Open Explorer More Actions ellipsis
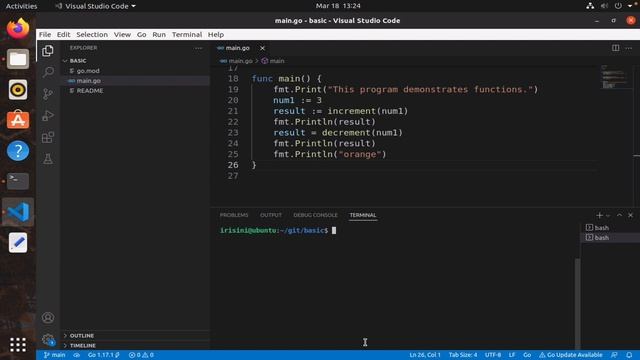This screenshot has height=360, width=640. (x=198, y=48)
